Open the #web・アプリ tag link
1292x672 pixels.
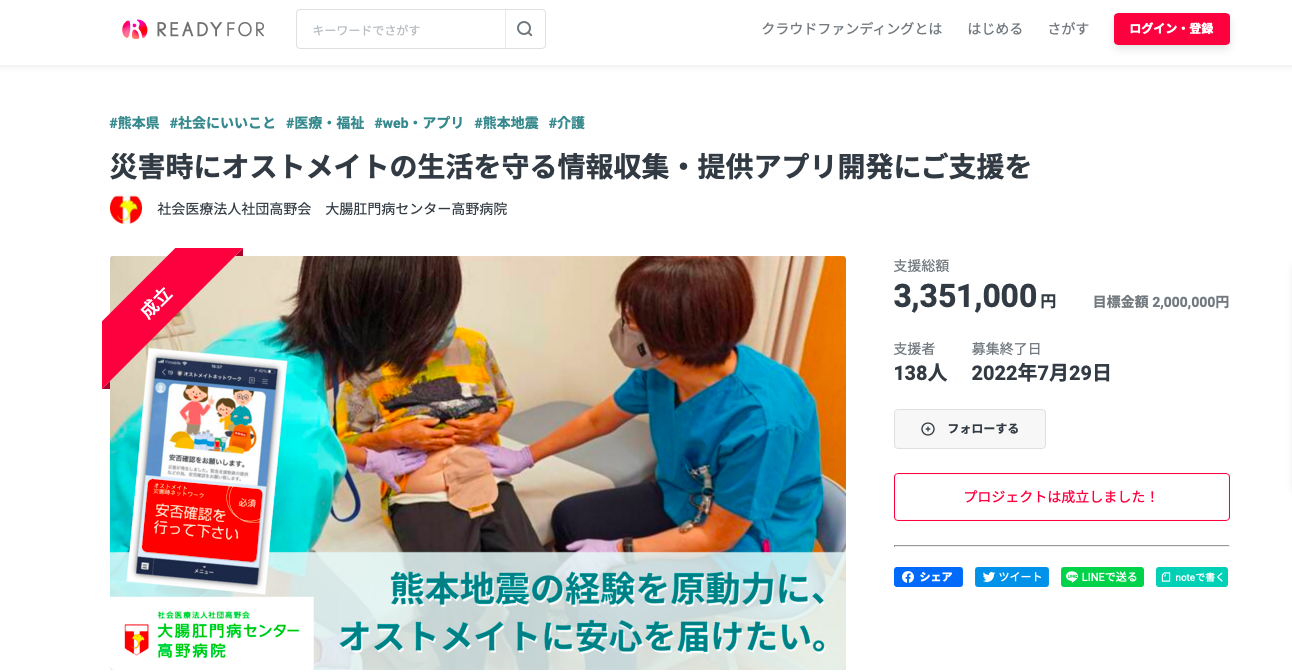419,123
